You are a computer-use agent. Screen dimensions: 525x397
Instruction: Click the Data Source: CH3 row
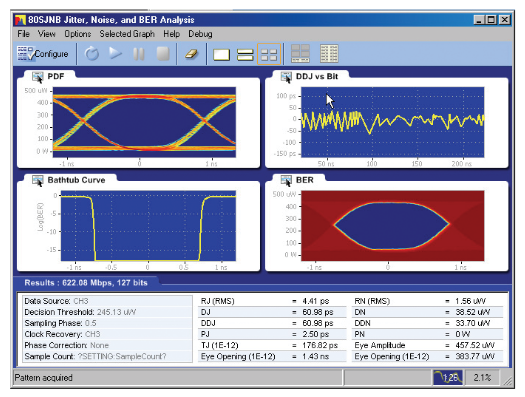click(x=107, y=301)
